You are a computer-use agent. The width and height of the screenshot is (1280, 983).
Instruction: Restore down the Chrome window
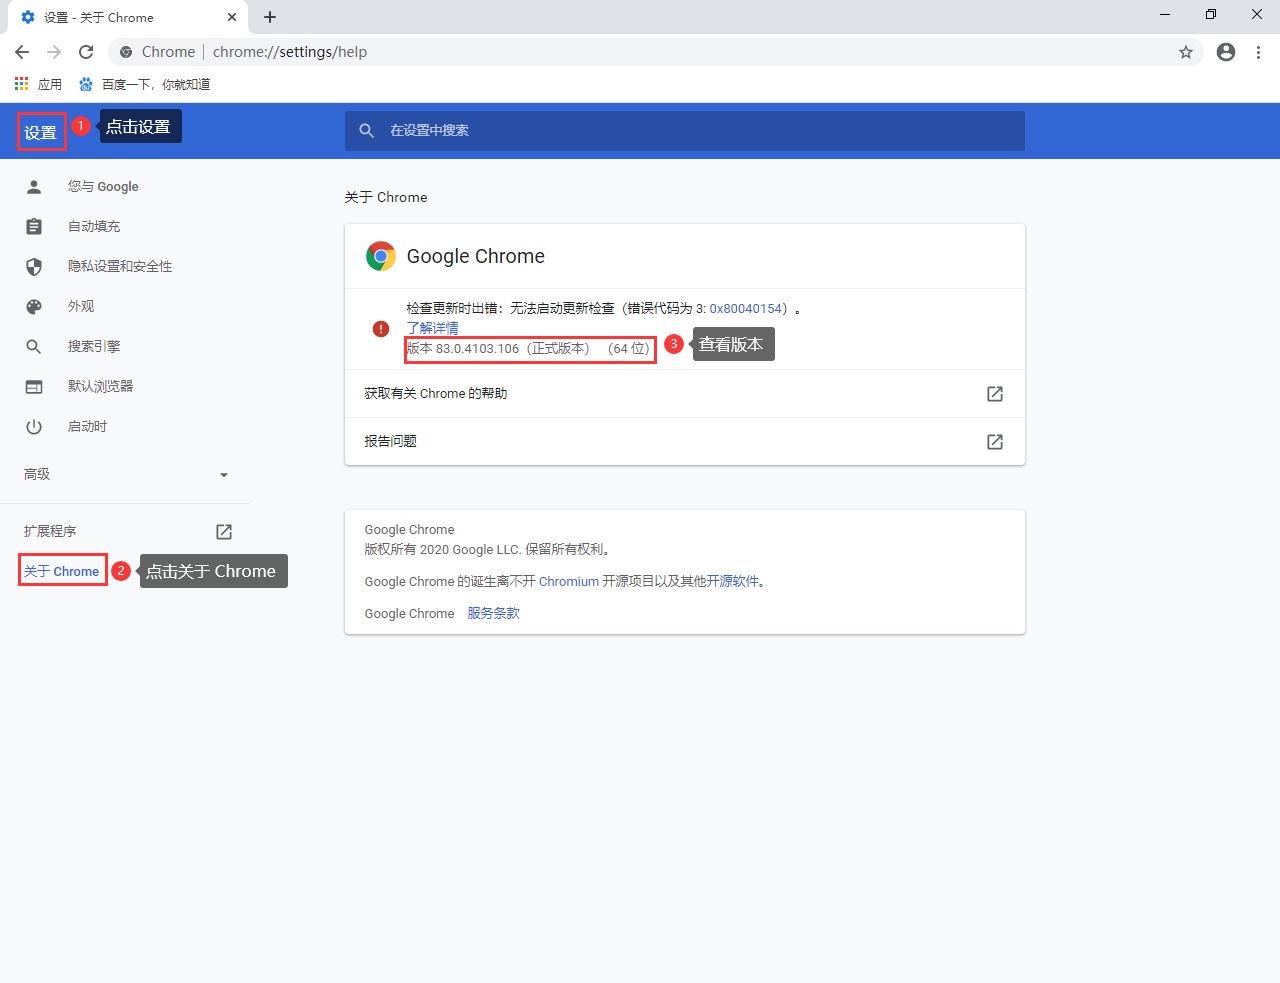(1211, 15)
